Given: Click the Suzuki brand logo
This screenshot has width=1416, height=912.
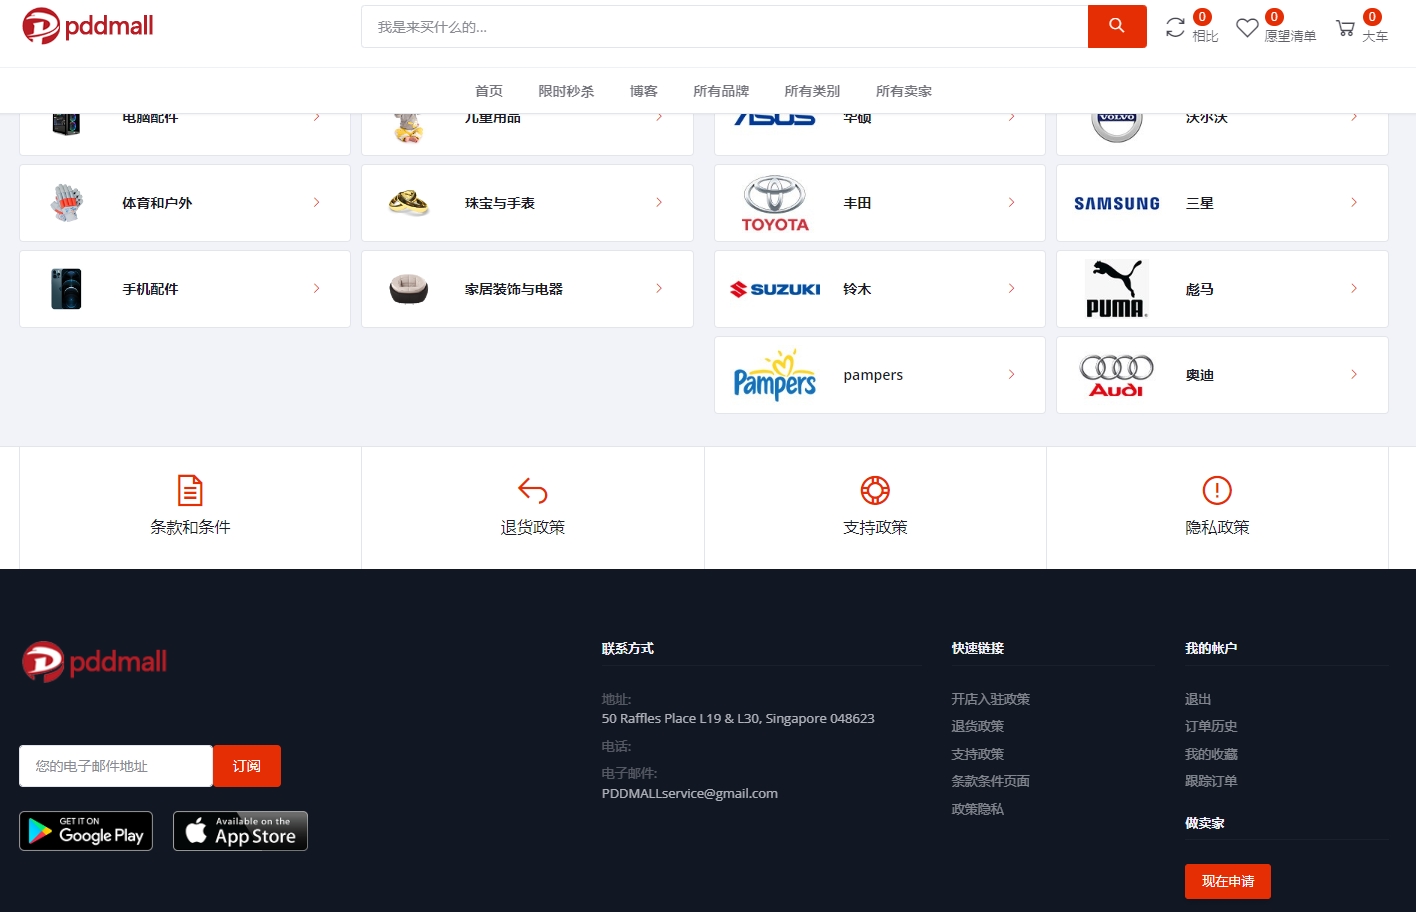Looking at the screenshot, I should coord(775,289).
